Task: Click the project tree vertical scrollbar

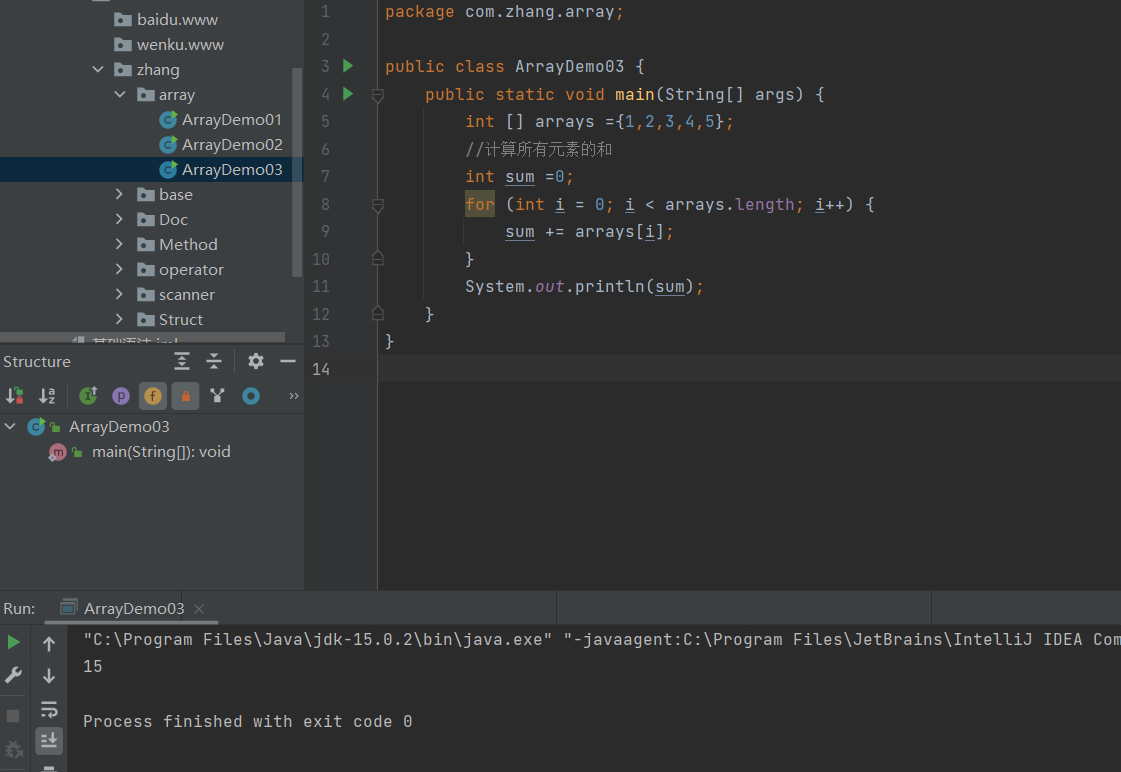Action: tap(297, 172)
